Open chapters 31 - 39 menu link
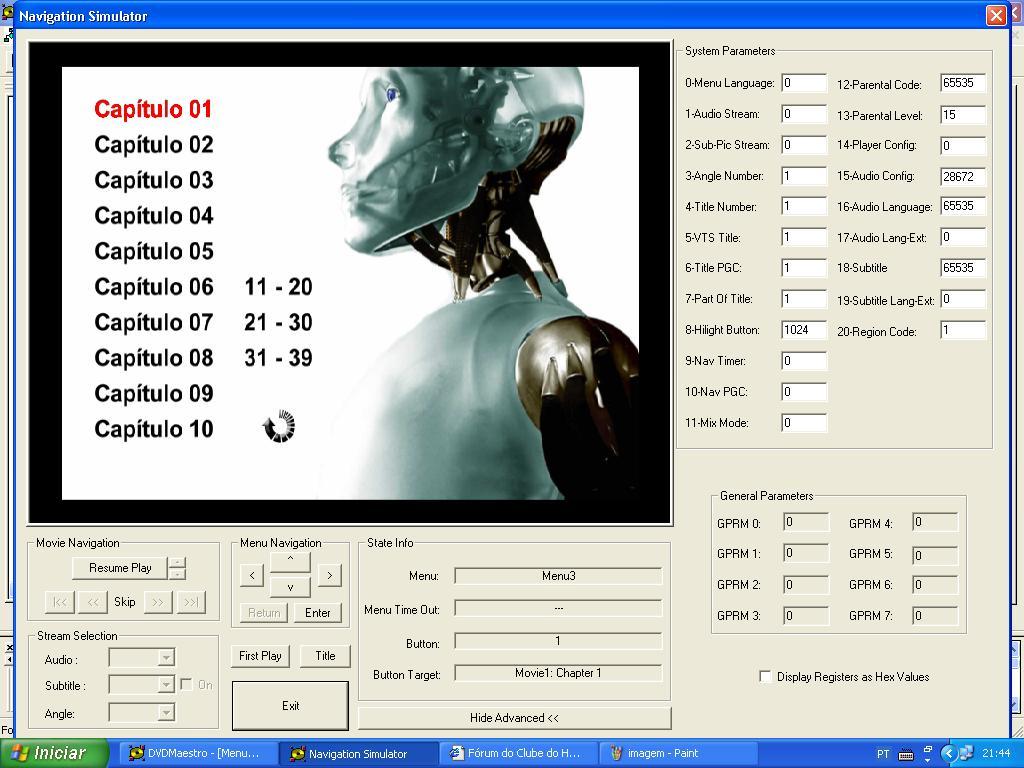Viewport: 1024px width, 768px height. pos(278,358)
